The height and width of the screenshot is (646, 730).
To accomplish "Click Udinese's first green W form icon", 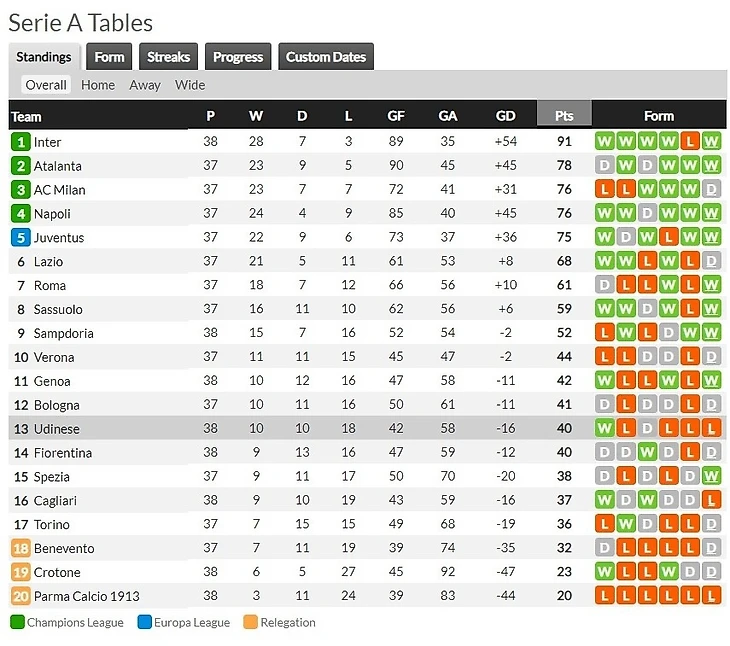I will click(x=604, y=428).
